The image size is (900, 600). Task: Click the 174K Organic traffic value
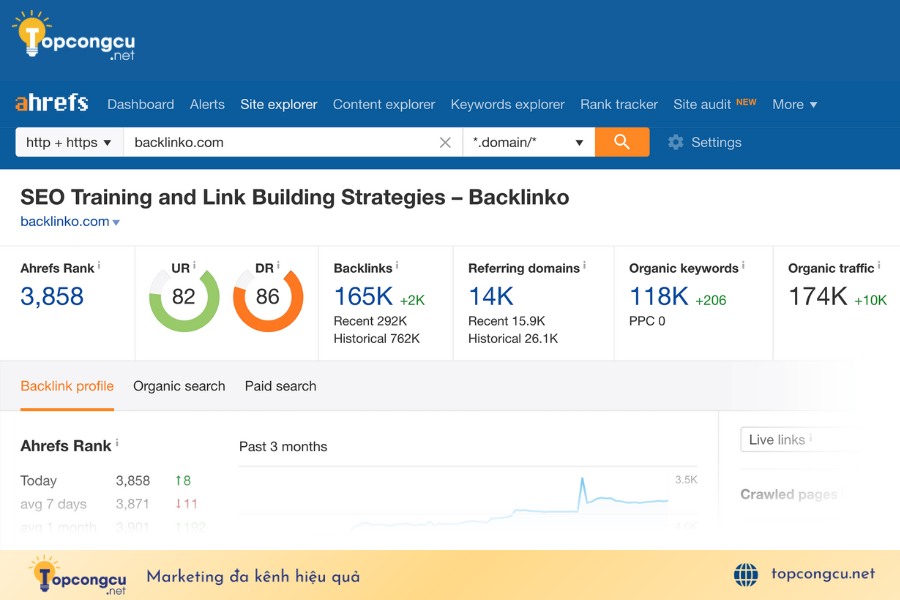[x=818, y=297]
